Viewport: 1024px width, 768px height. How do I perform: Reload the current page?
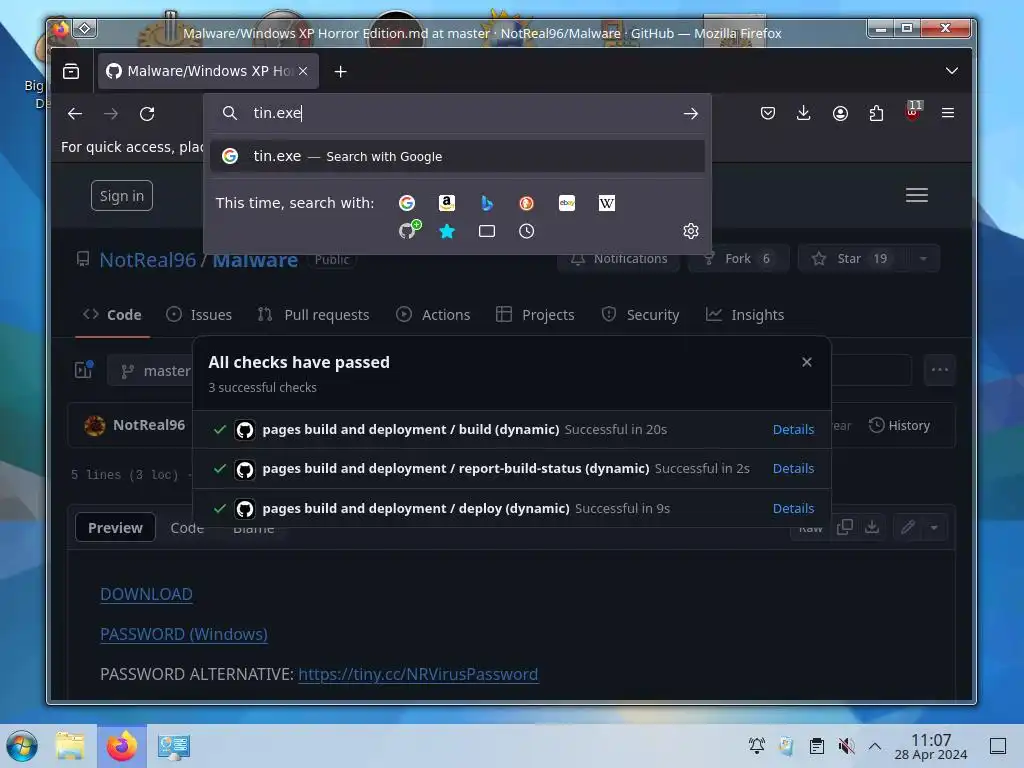[147, 114]
